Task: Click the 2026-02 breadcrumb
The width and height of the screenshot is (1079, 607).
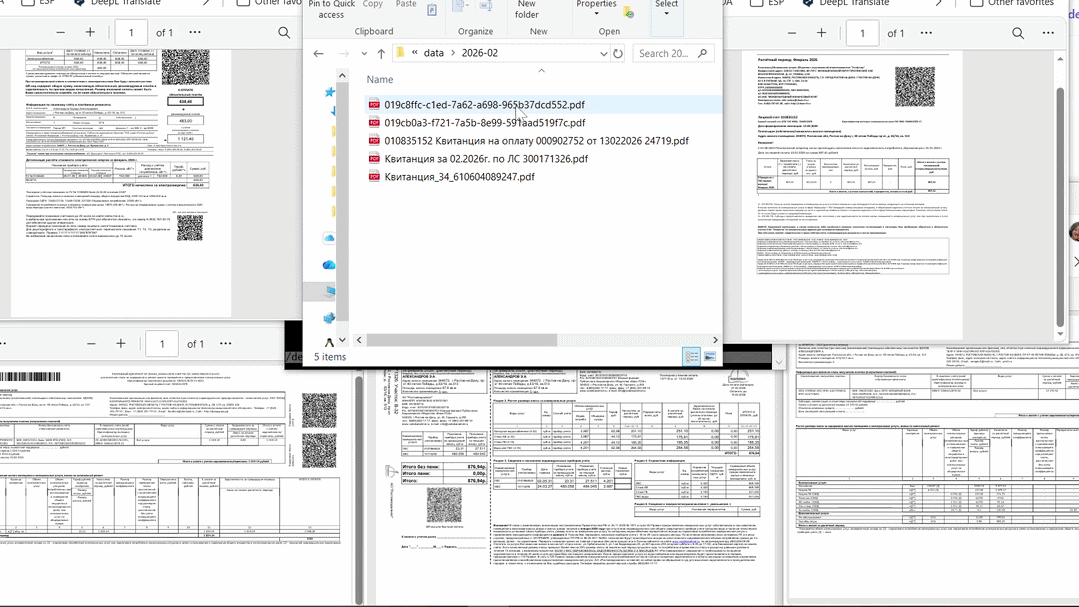Action: [x=480, y=53]
